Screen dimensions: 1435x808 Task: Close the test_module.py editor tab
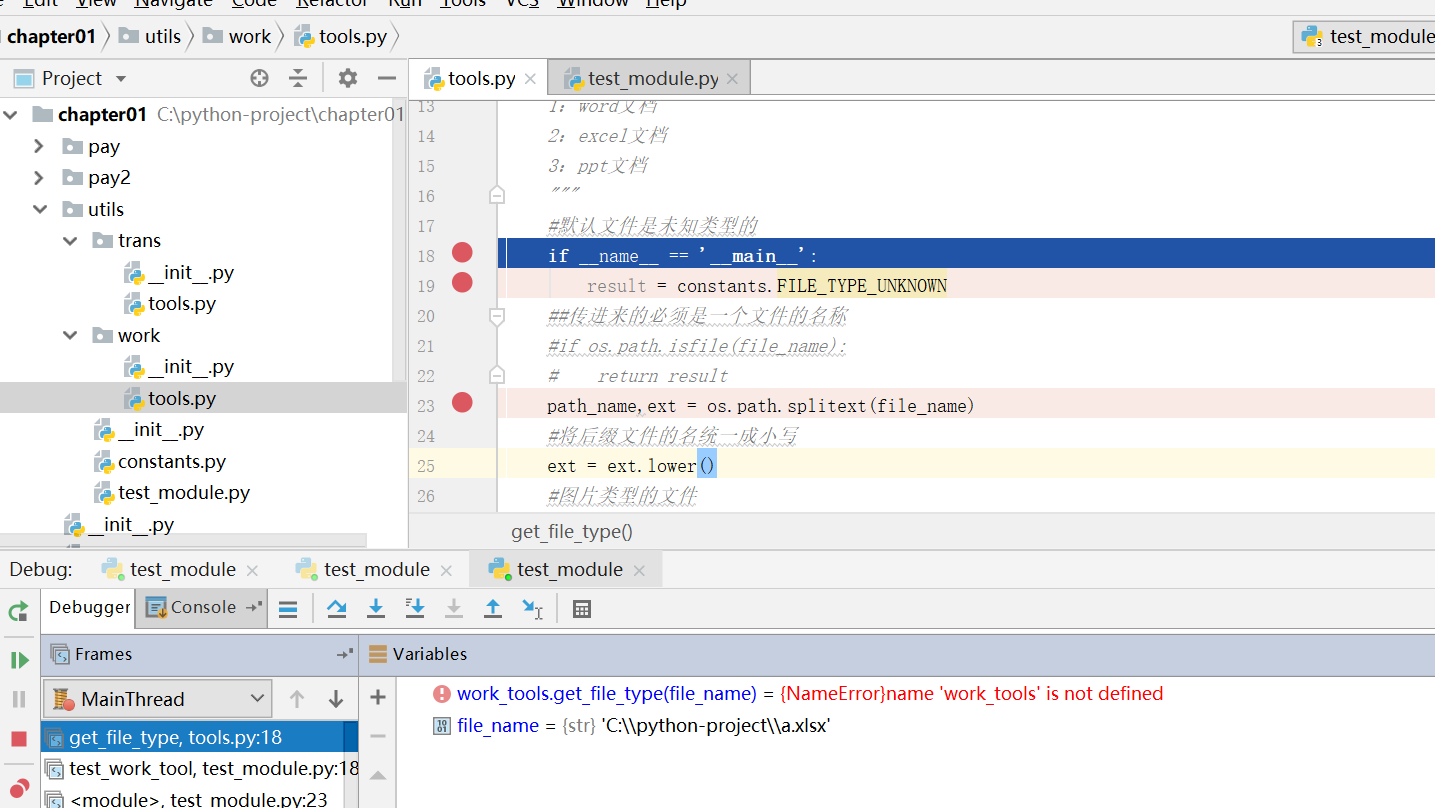[x=732, y=79]
